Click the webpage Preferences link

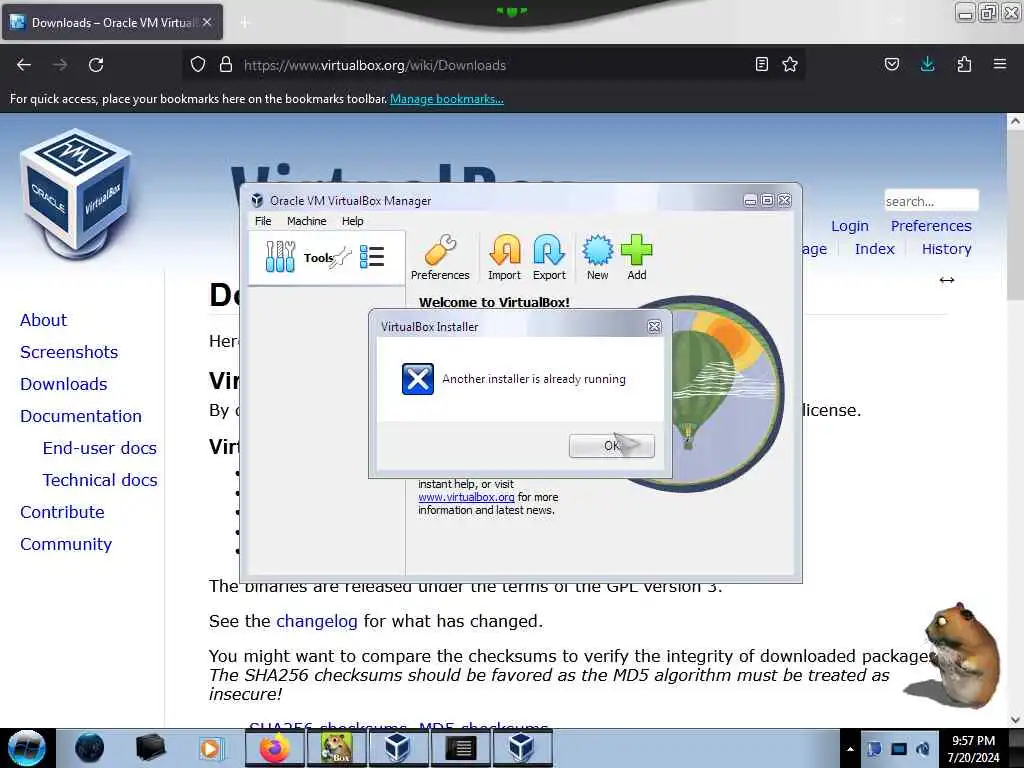pos(931,226)
